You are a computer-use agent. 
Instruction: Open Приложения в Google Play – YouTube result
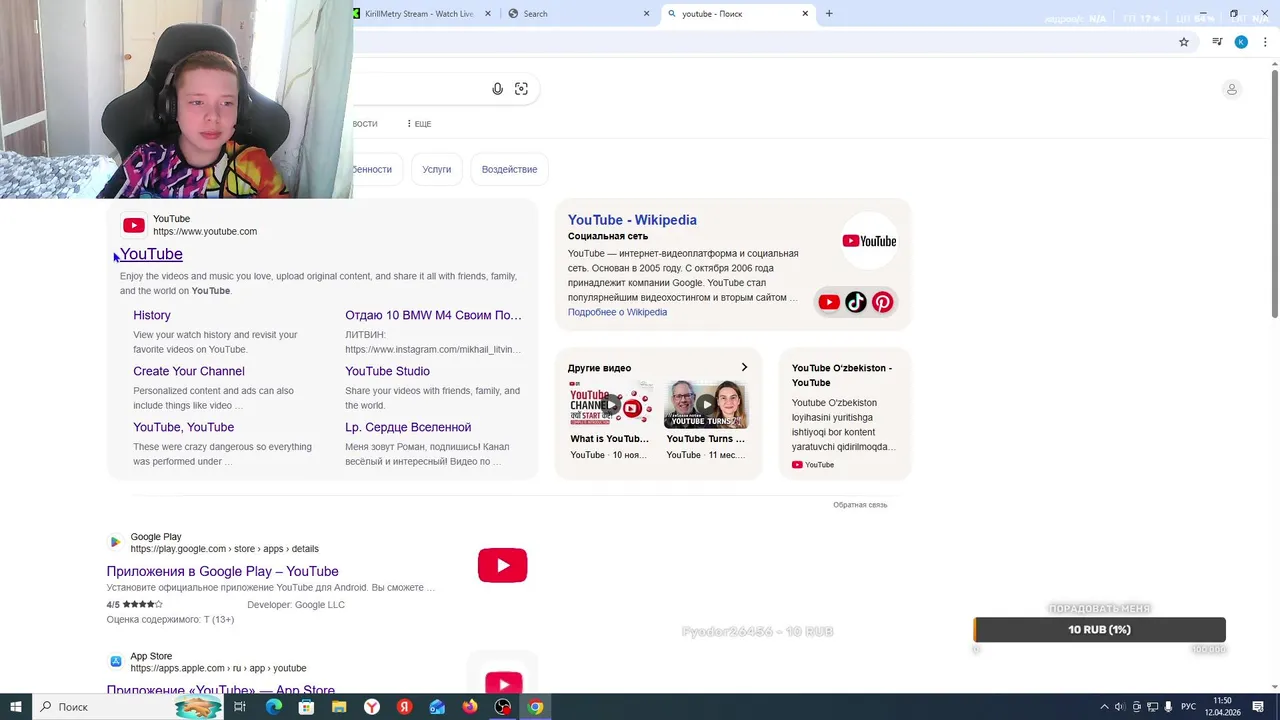(222, 571)
